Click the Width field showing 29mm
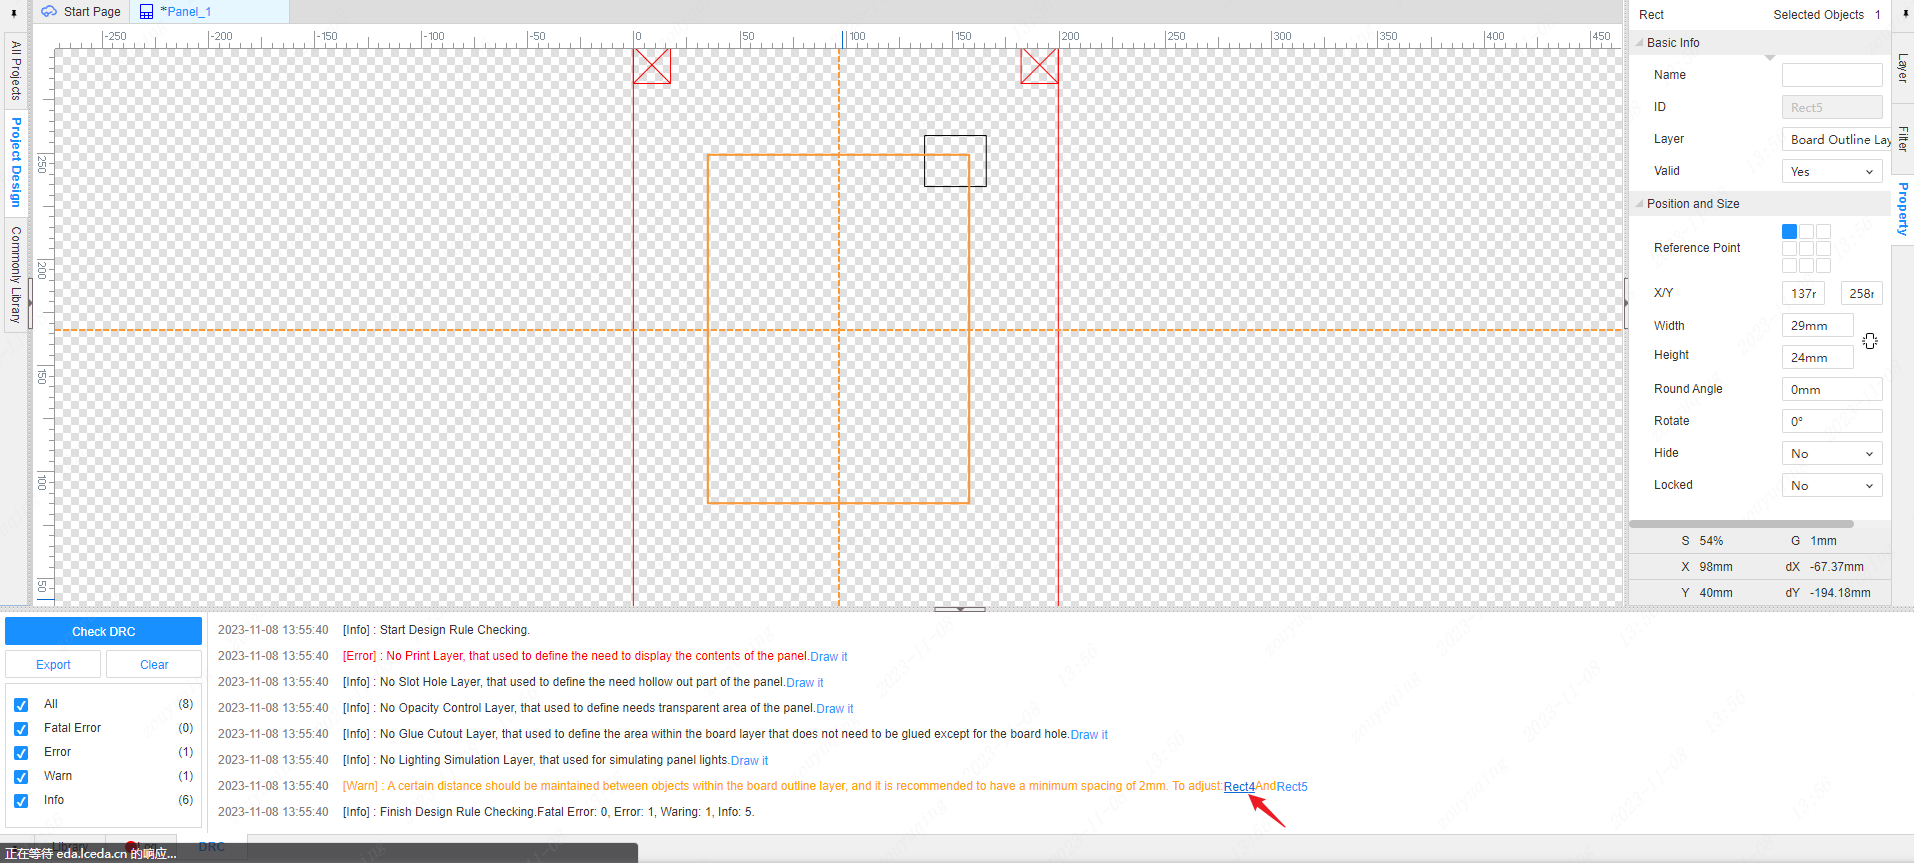Screen dimensions: 1914x863 pos(1817,325)
